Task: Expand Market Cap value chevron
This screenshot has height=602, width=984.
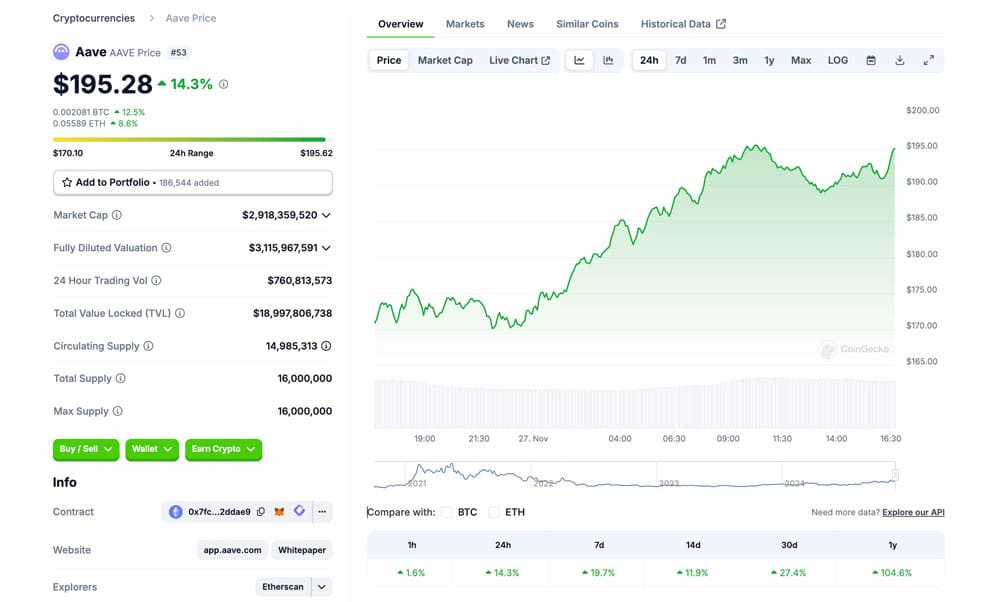Action: [x=326, y=215]
